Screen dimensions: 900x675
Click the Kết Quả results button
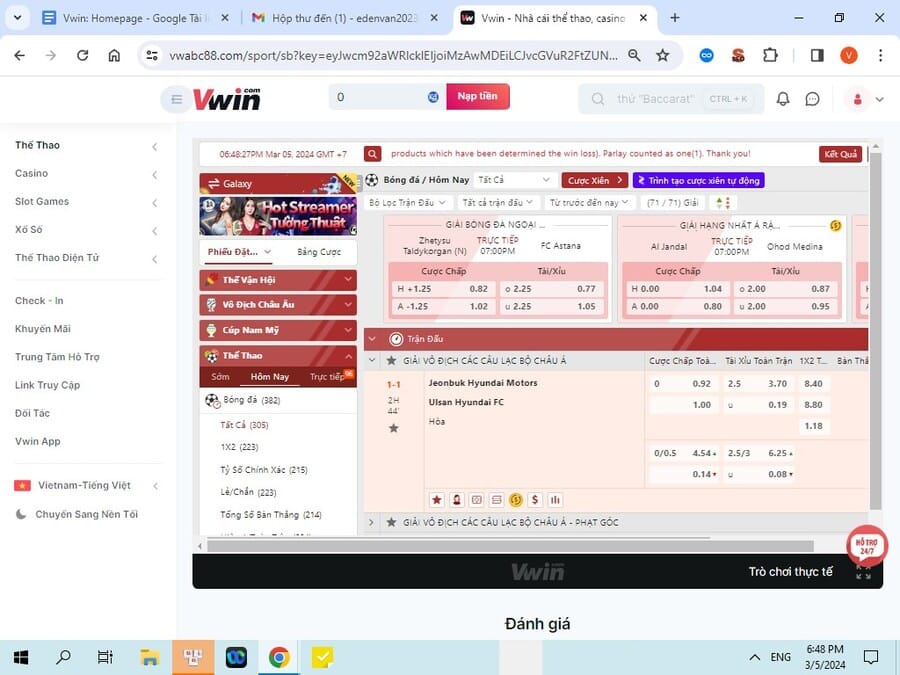pos(840,154)
